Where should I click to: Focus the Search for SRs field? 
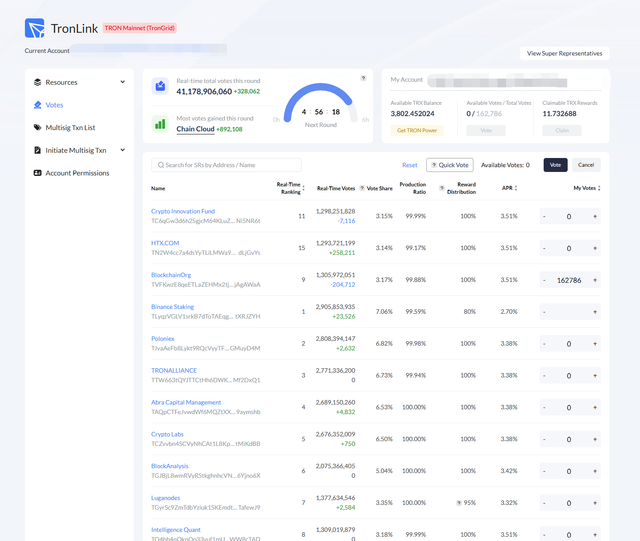[227, 165]
